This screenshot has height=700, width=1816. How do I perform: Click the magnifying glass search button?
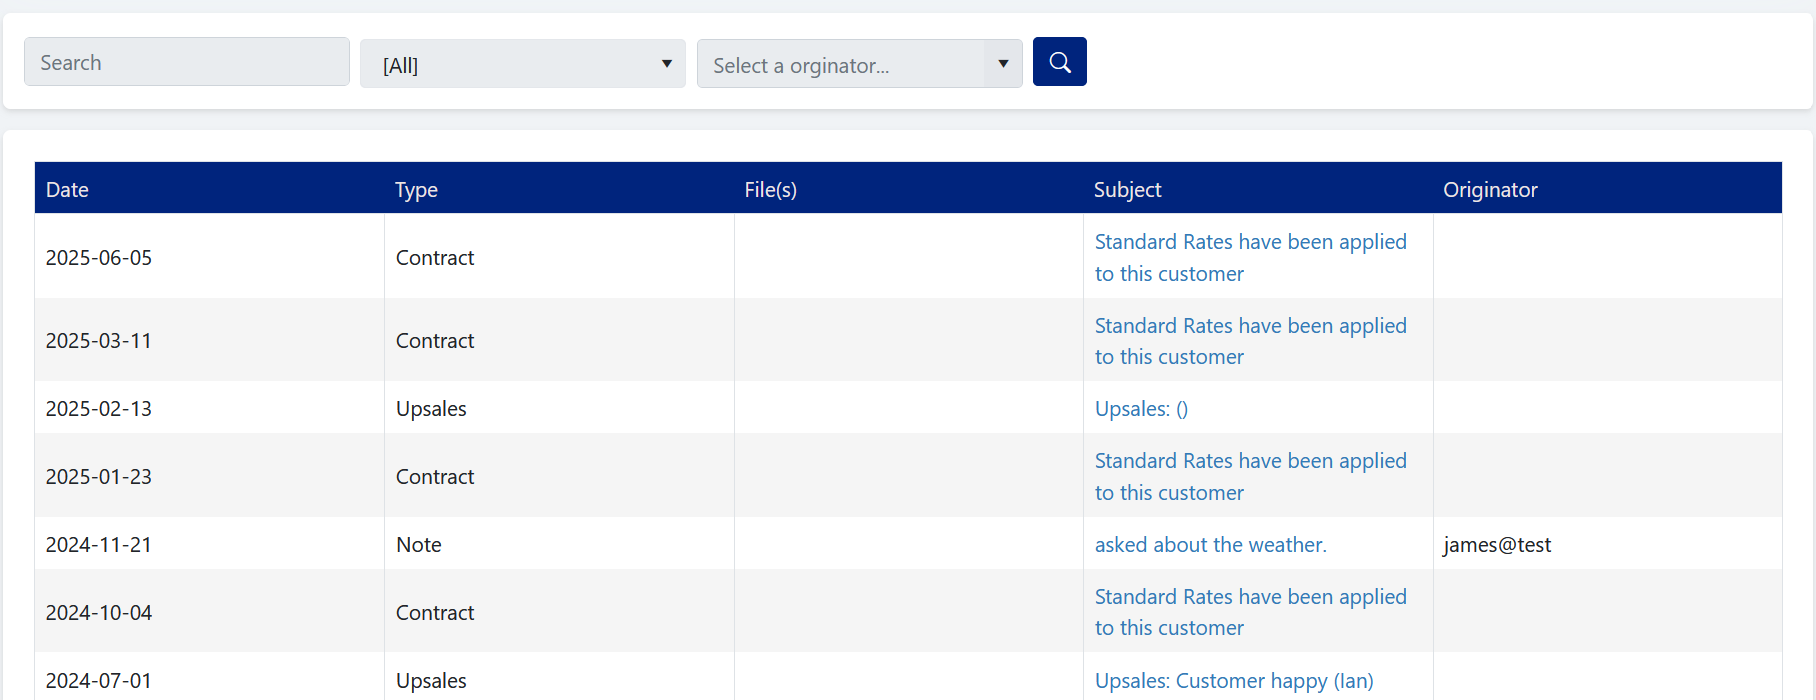1059,62
